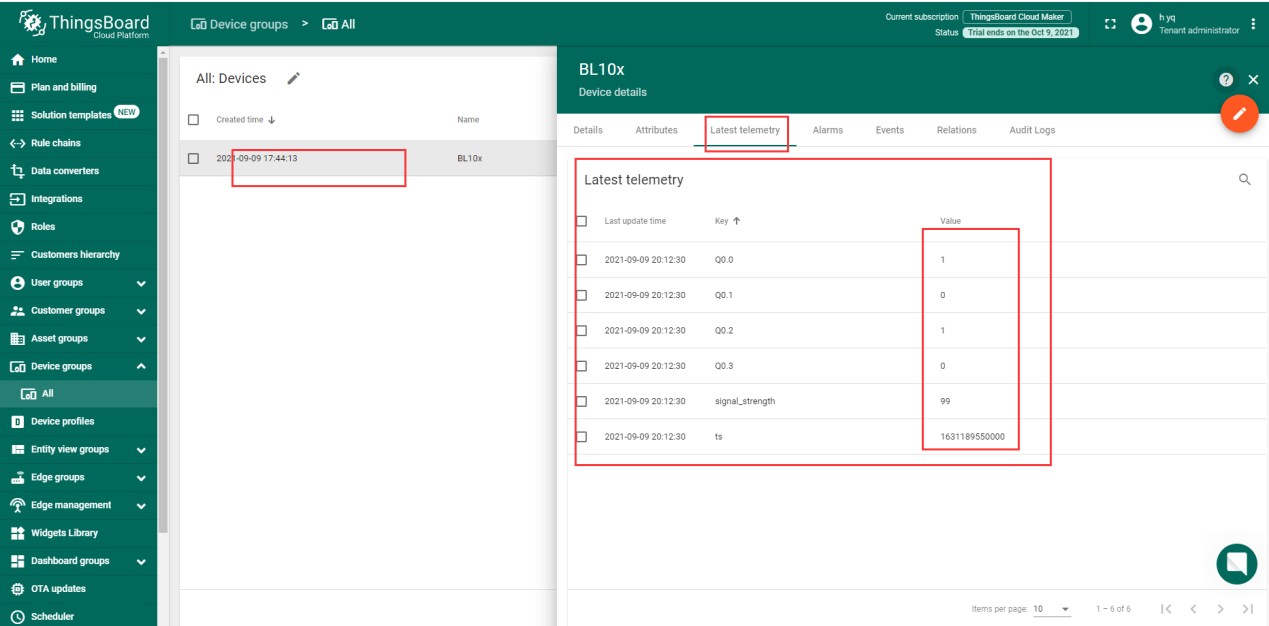The image size is (1269, 626).
Task: Sort devices by Created time
Action: tap(245, 120)
